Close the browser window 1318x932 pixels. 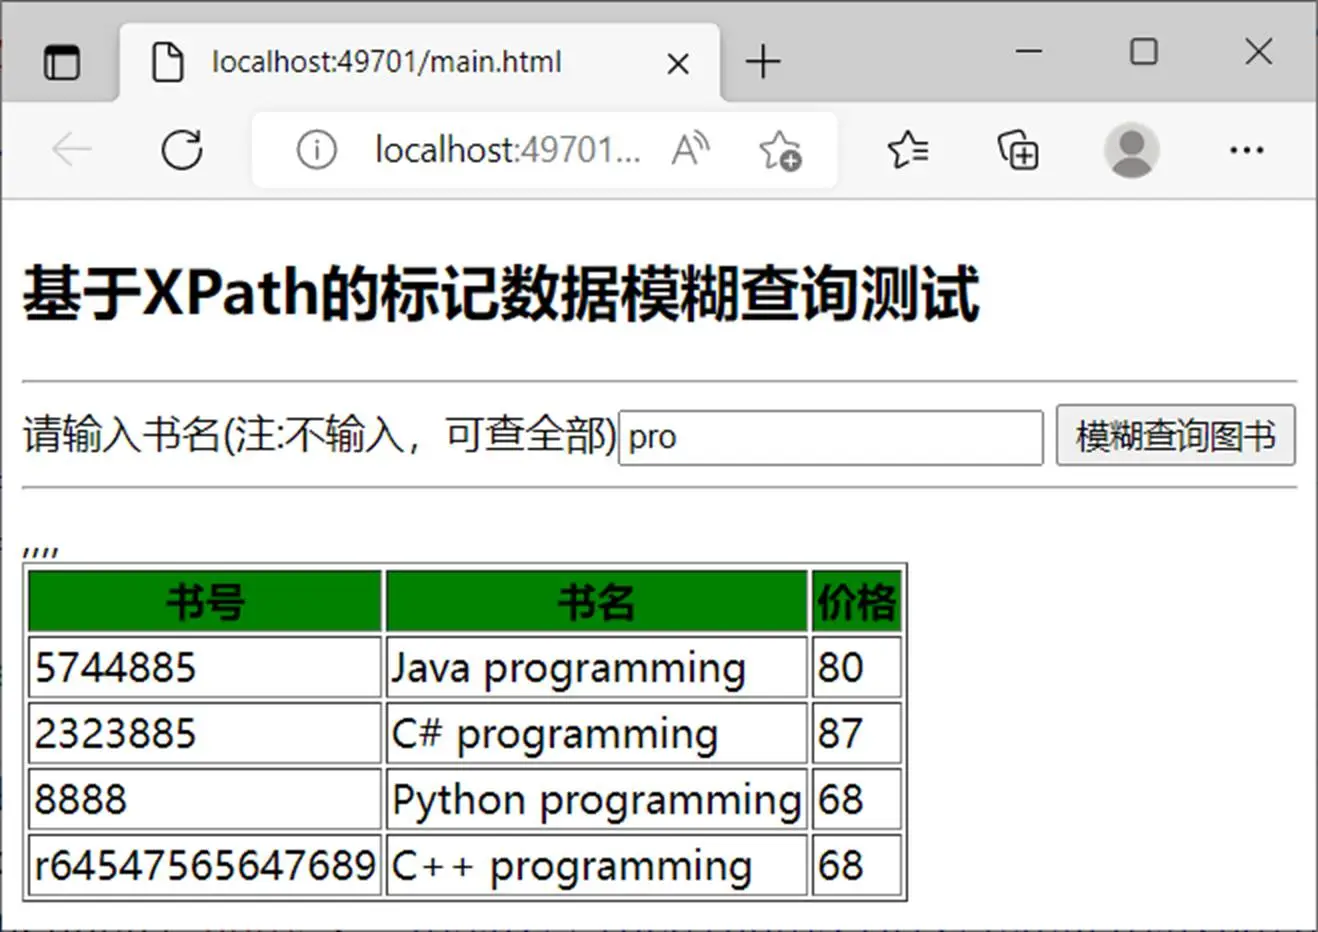click(x=1259, y=51)
